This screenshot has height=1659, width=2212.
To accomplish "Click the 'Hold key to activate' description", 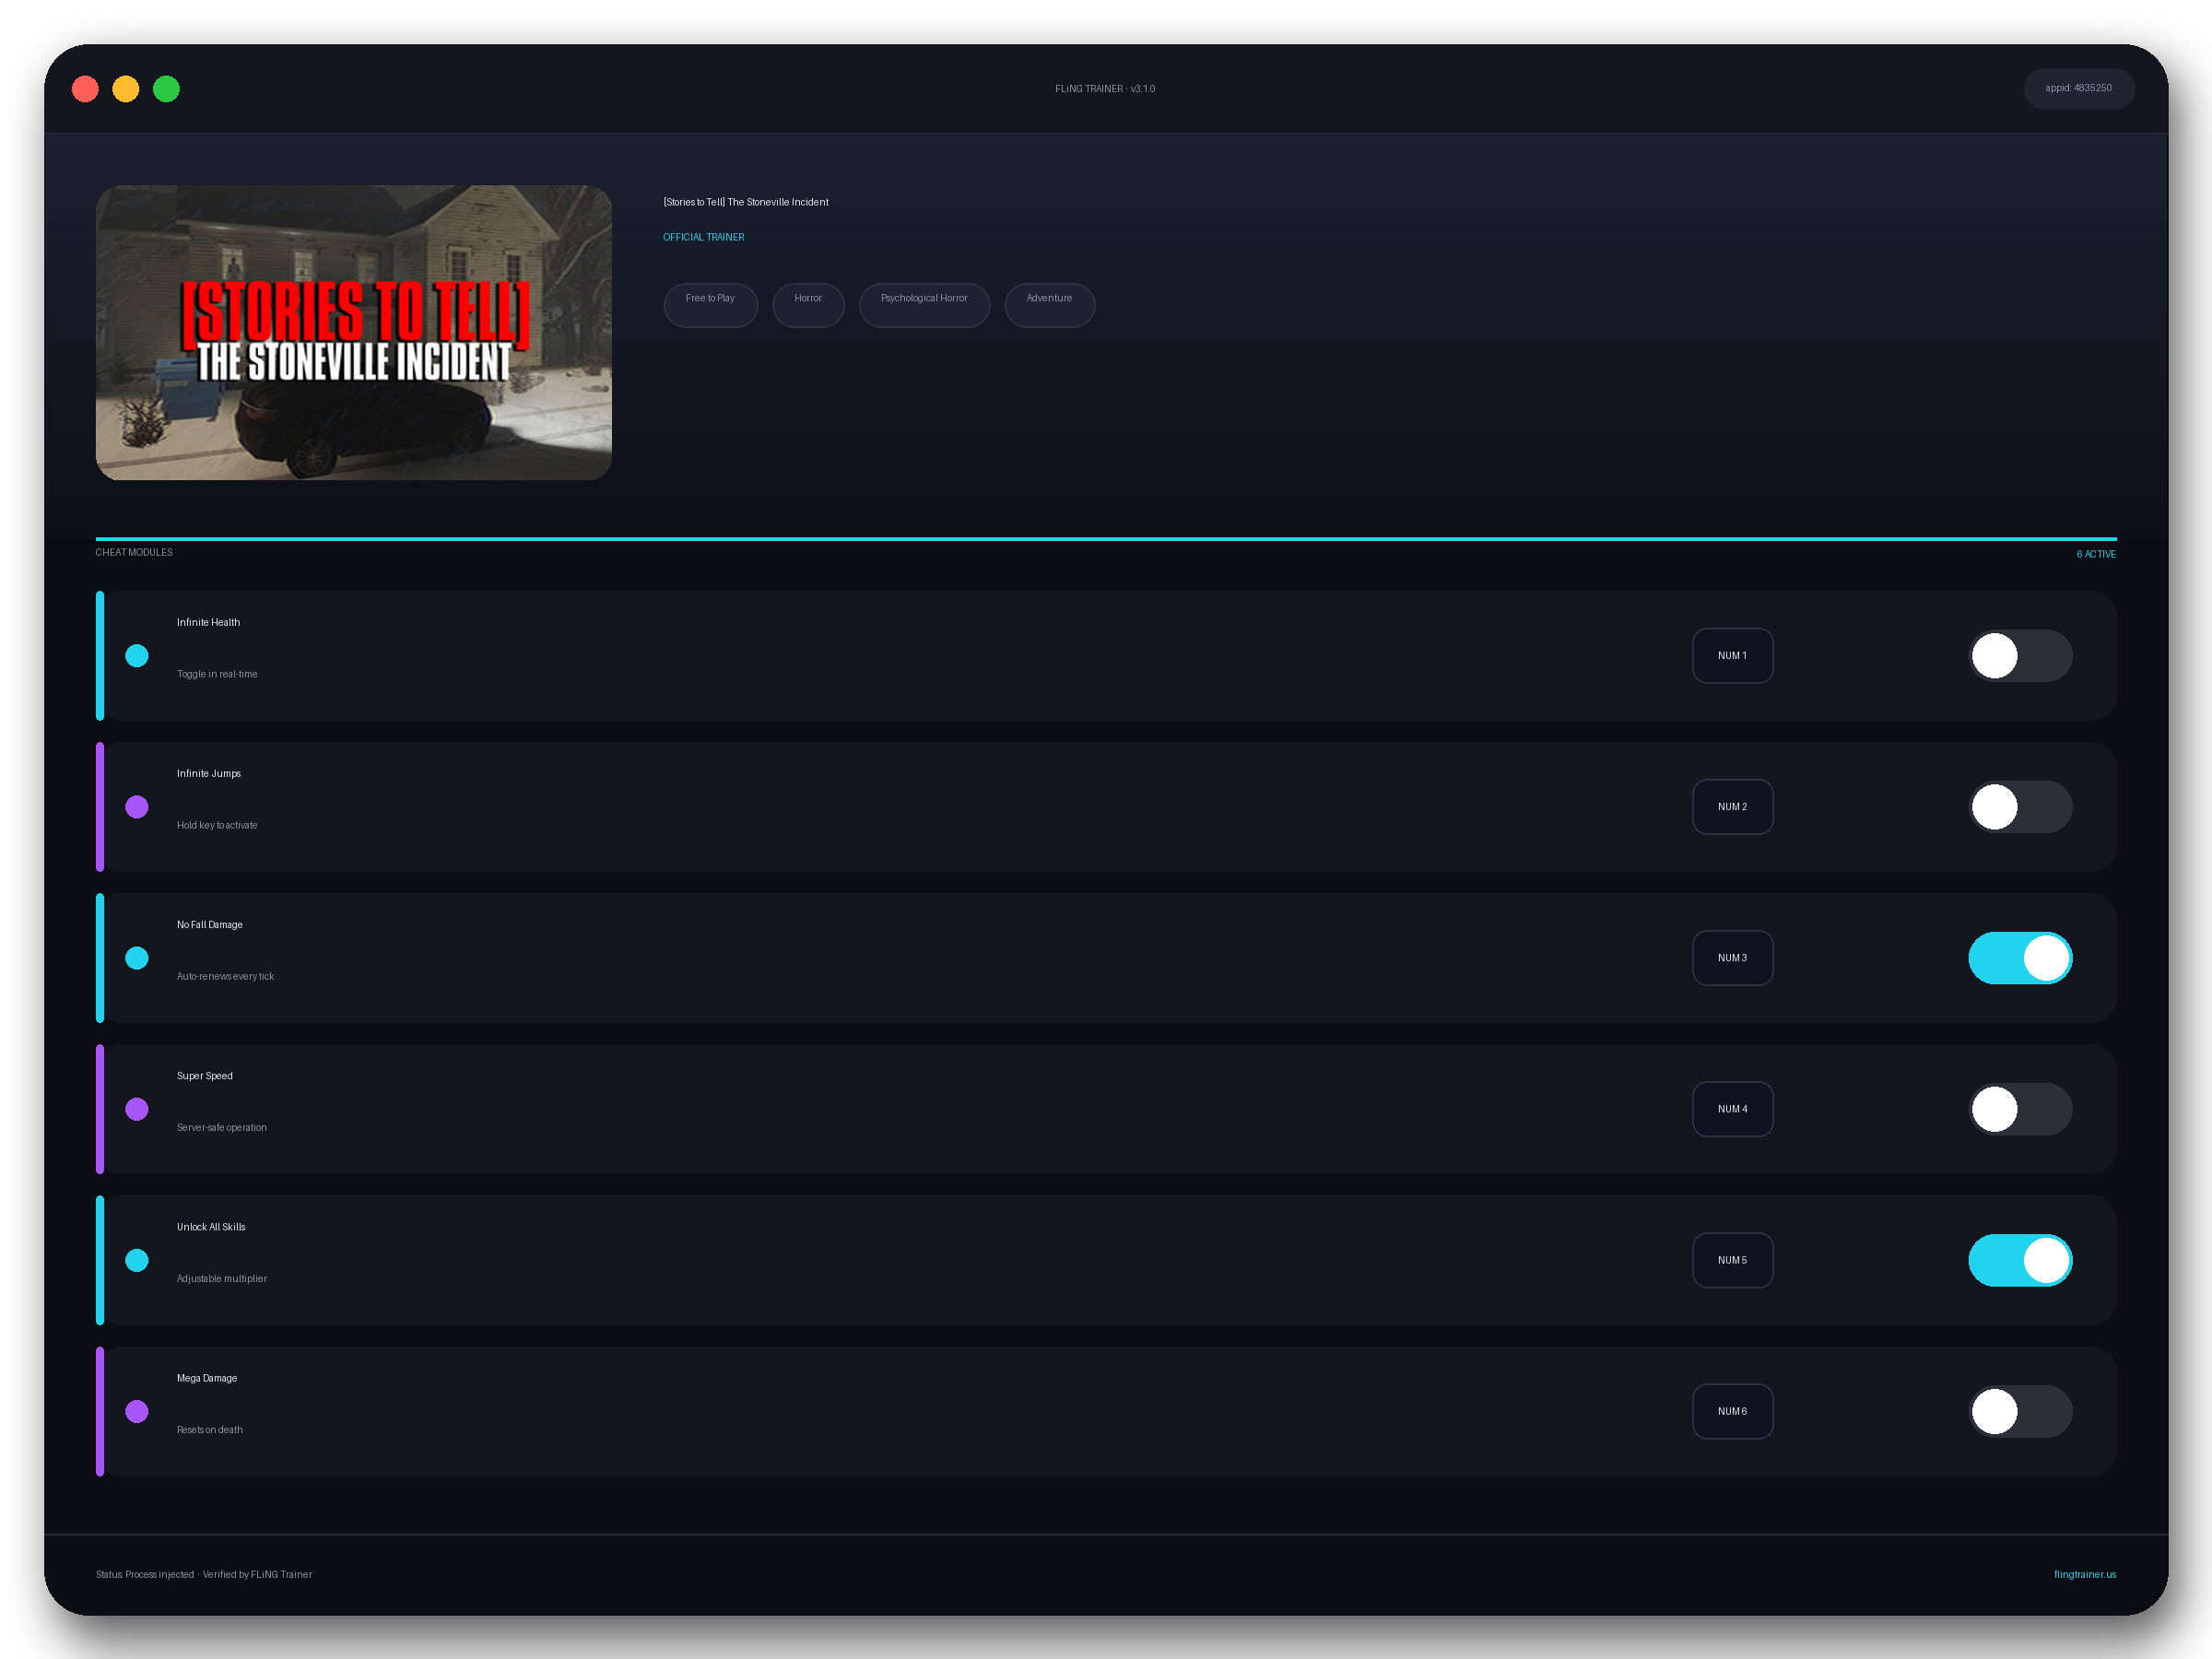I will [217, 825].
